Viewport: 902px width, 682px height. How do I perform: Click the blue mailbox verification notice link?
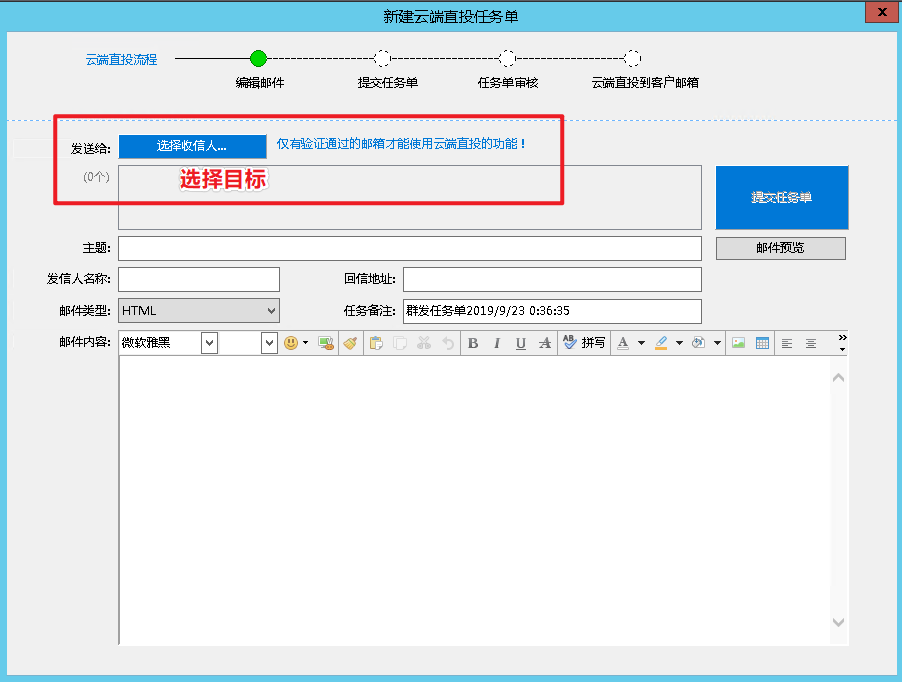pos(401,144)
